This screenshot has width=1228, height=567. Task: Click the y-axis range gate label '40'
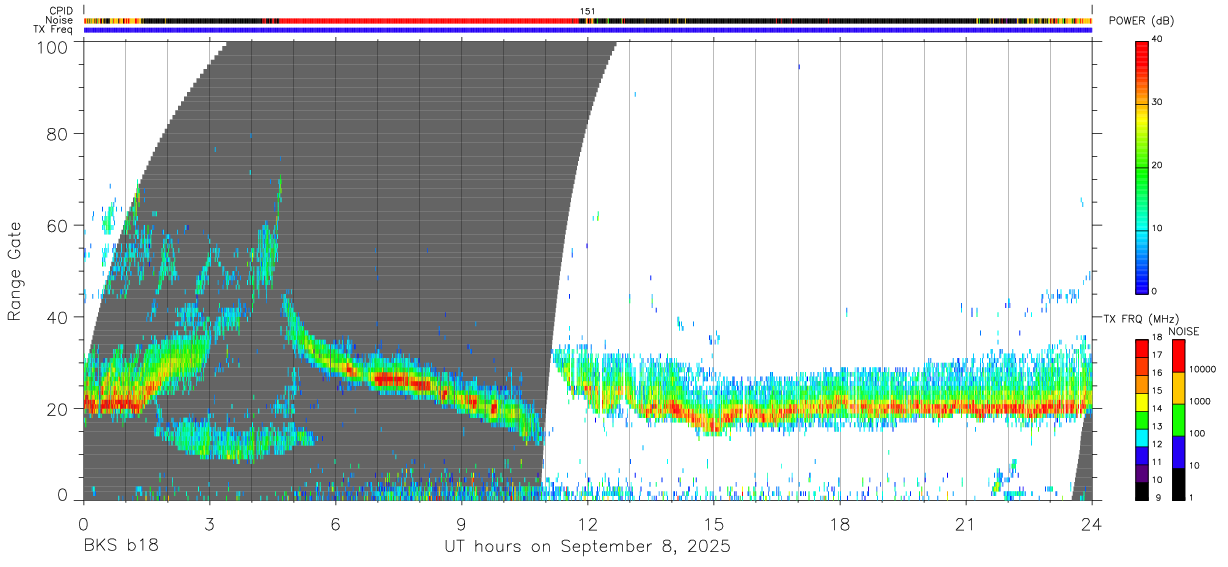[58, 317]
